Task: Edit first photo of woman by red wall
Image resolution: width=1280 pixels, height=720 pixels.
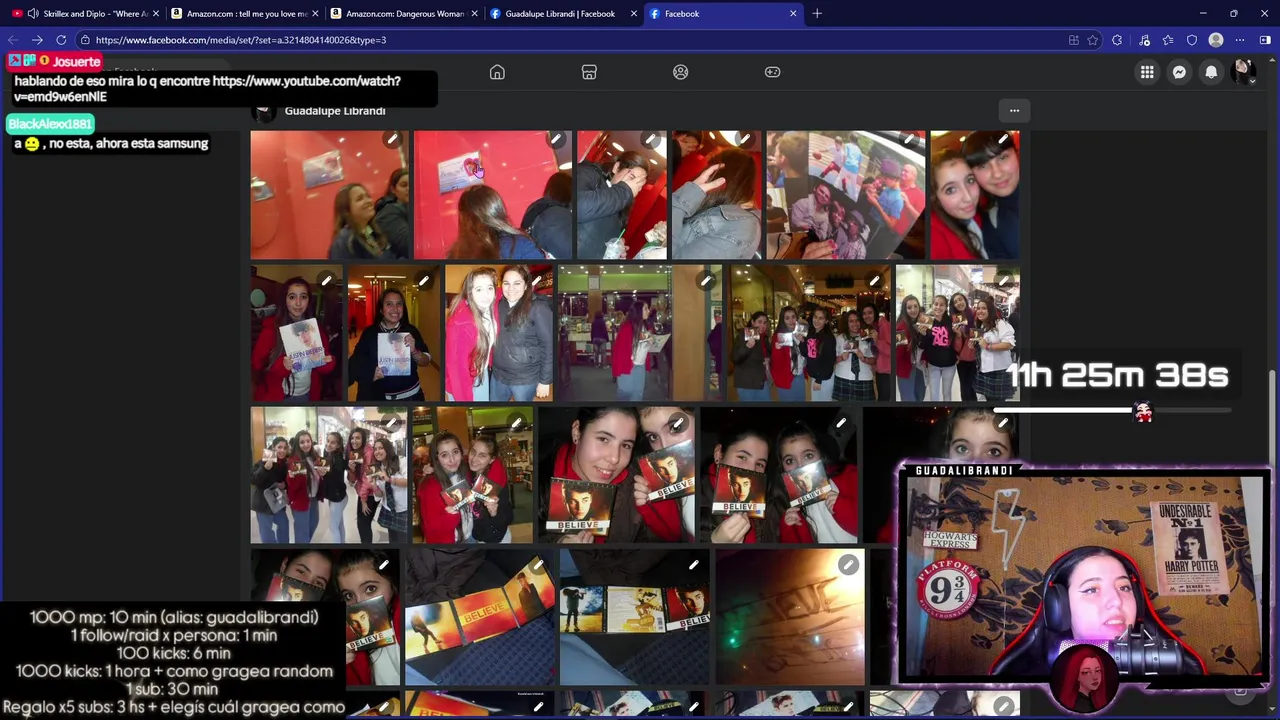Action: pyautogui.click(x=392, y=140)
